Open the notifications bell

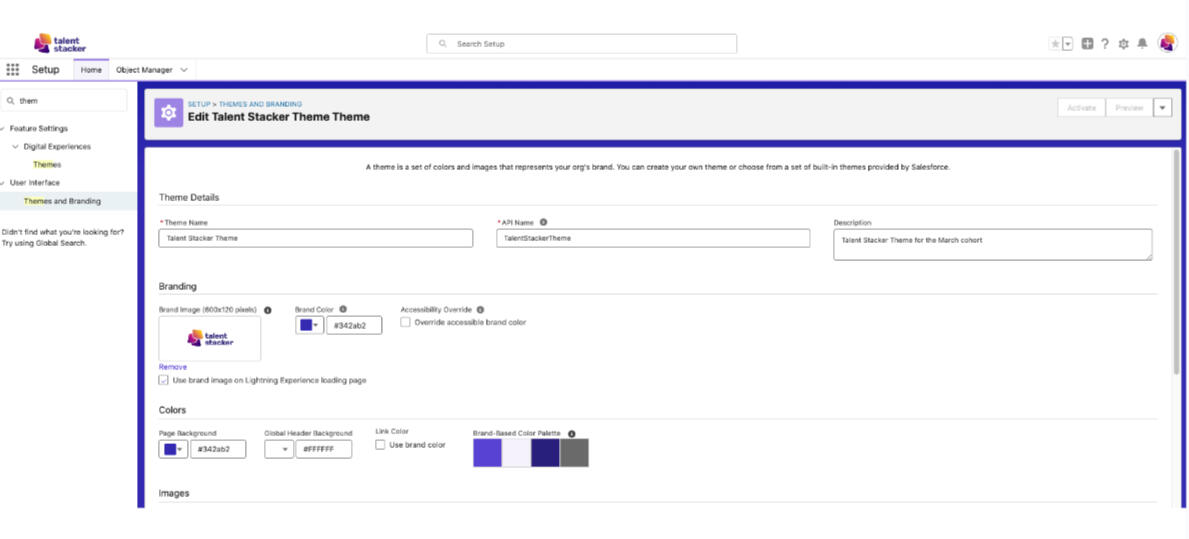click(1142, 44)
